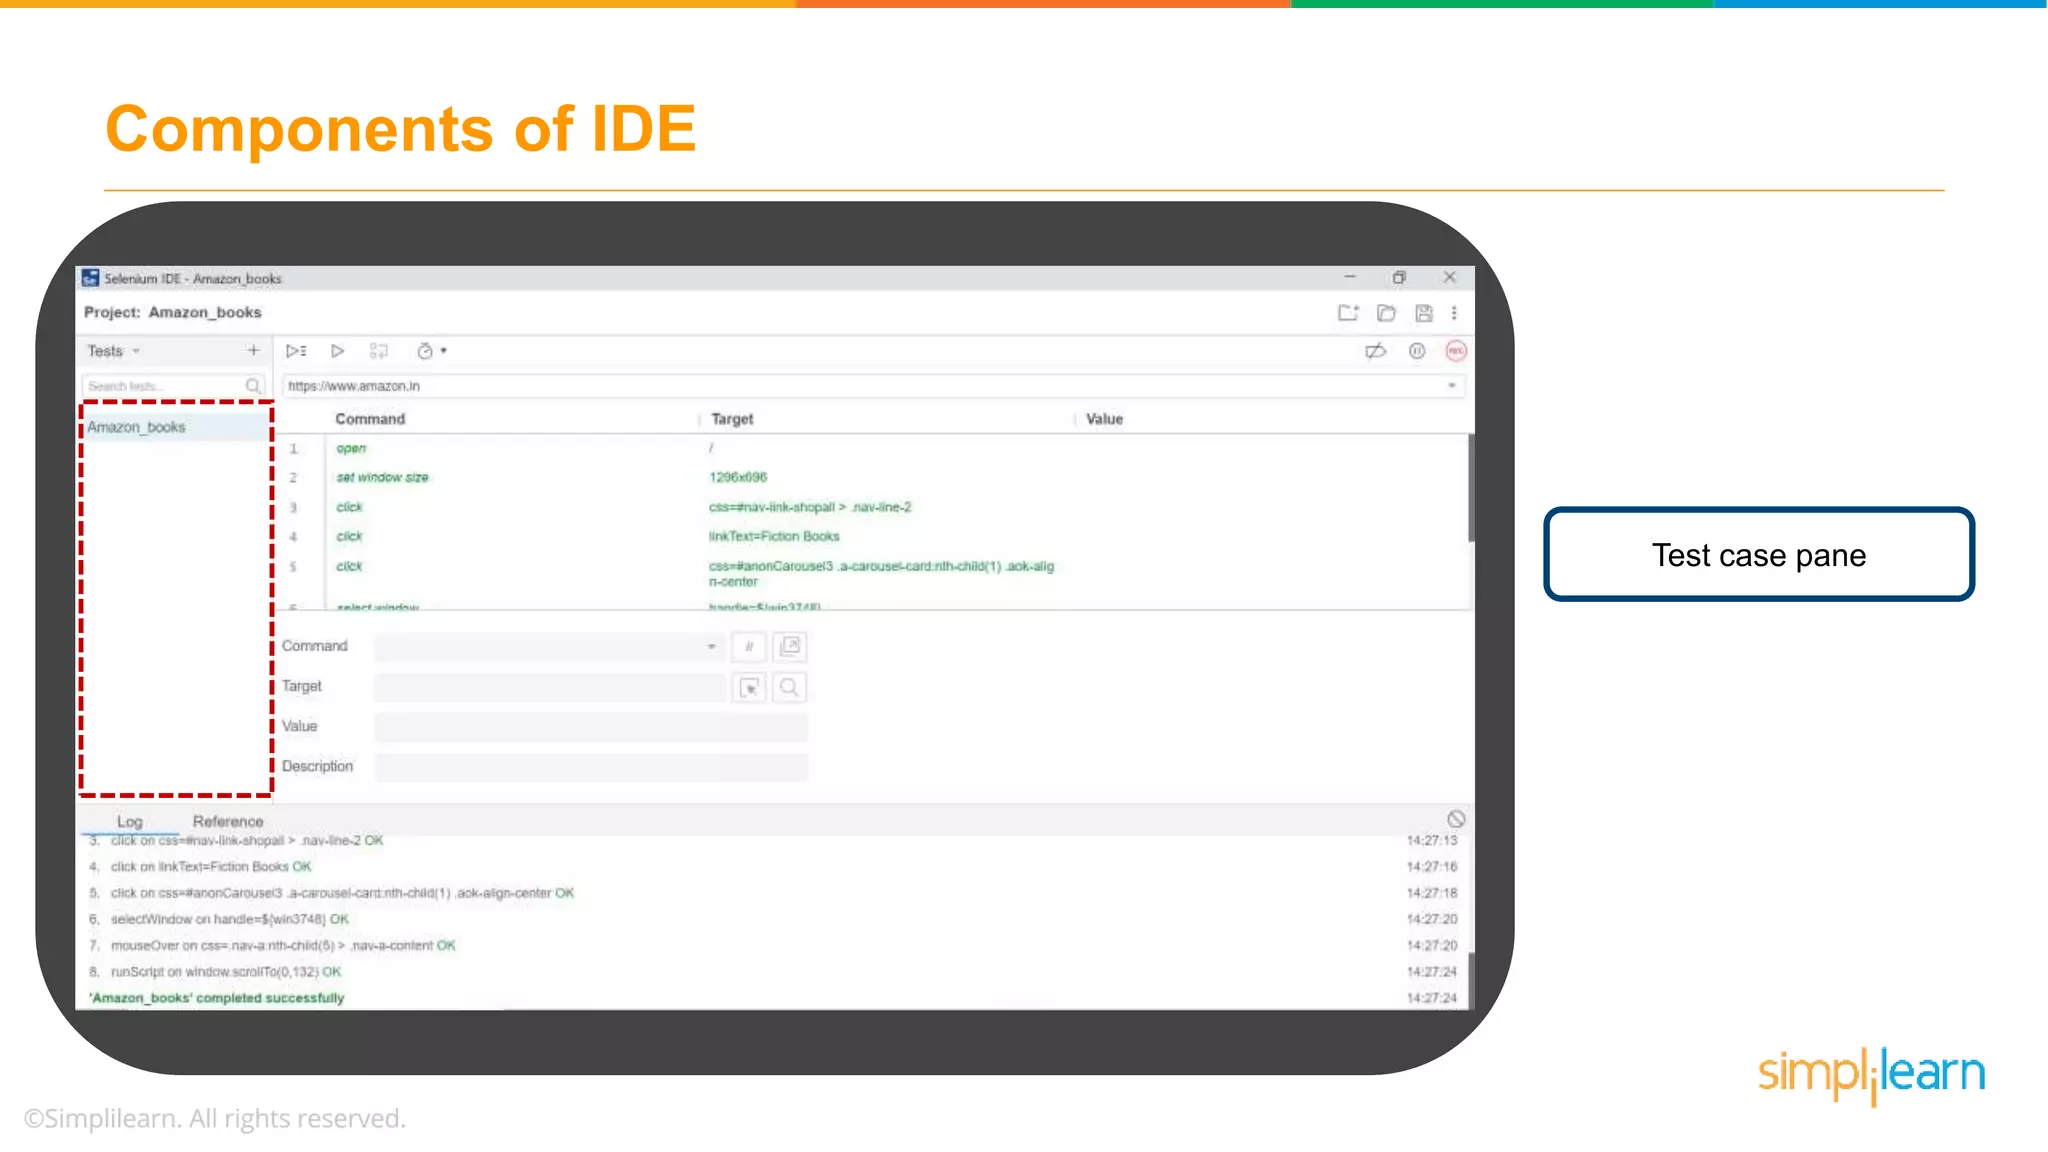Select click command targeting nav-link-shopall
This screenshot has width=2048, height=1152.
[872, 507]
